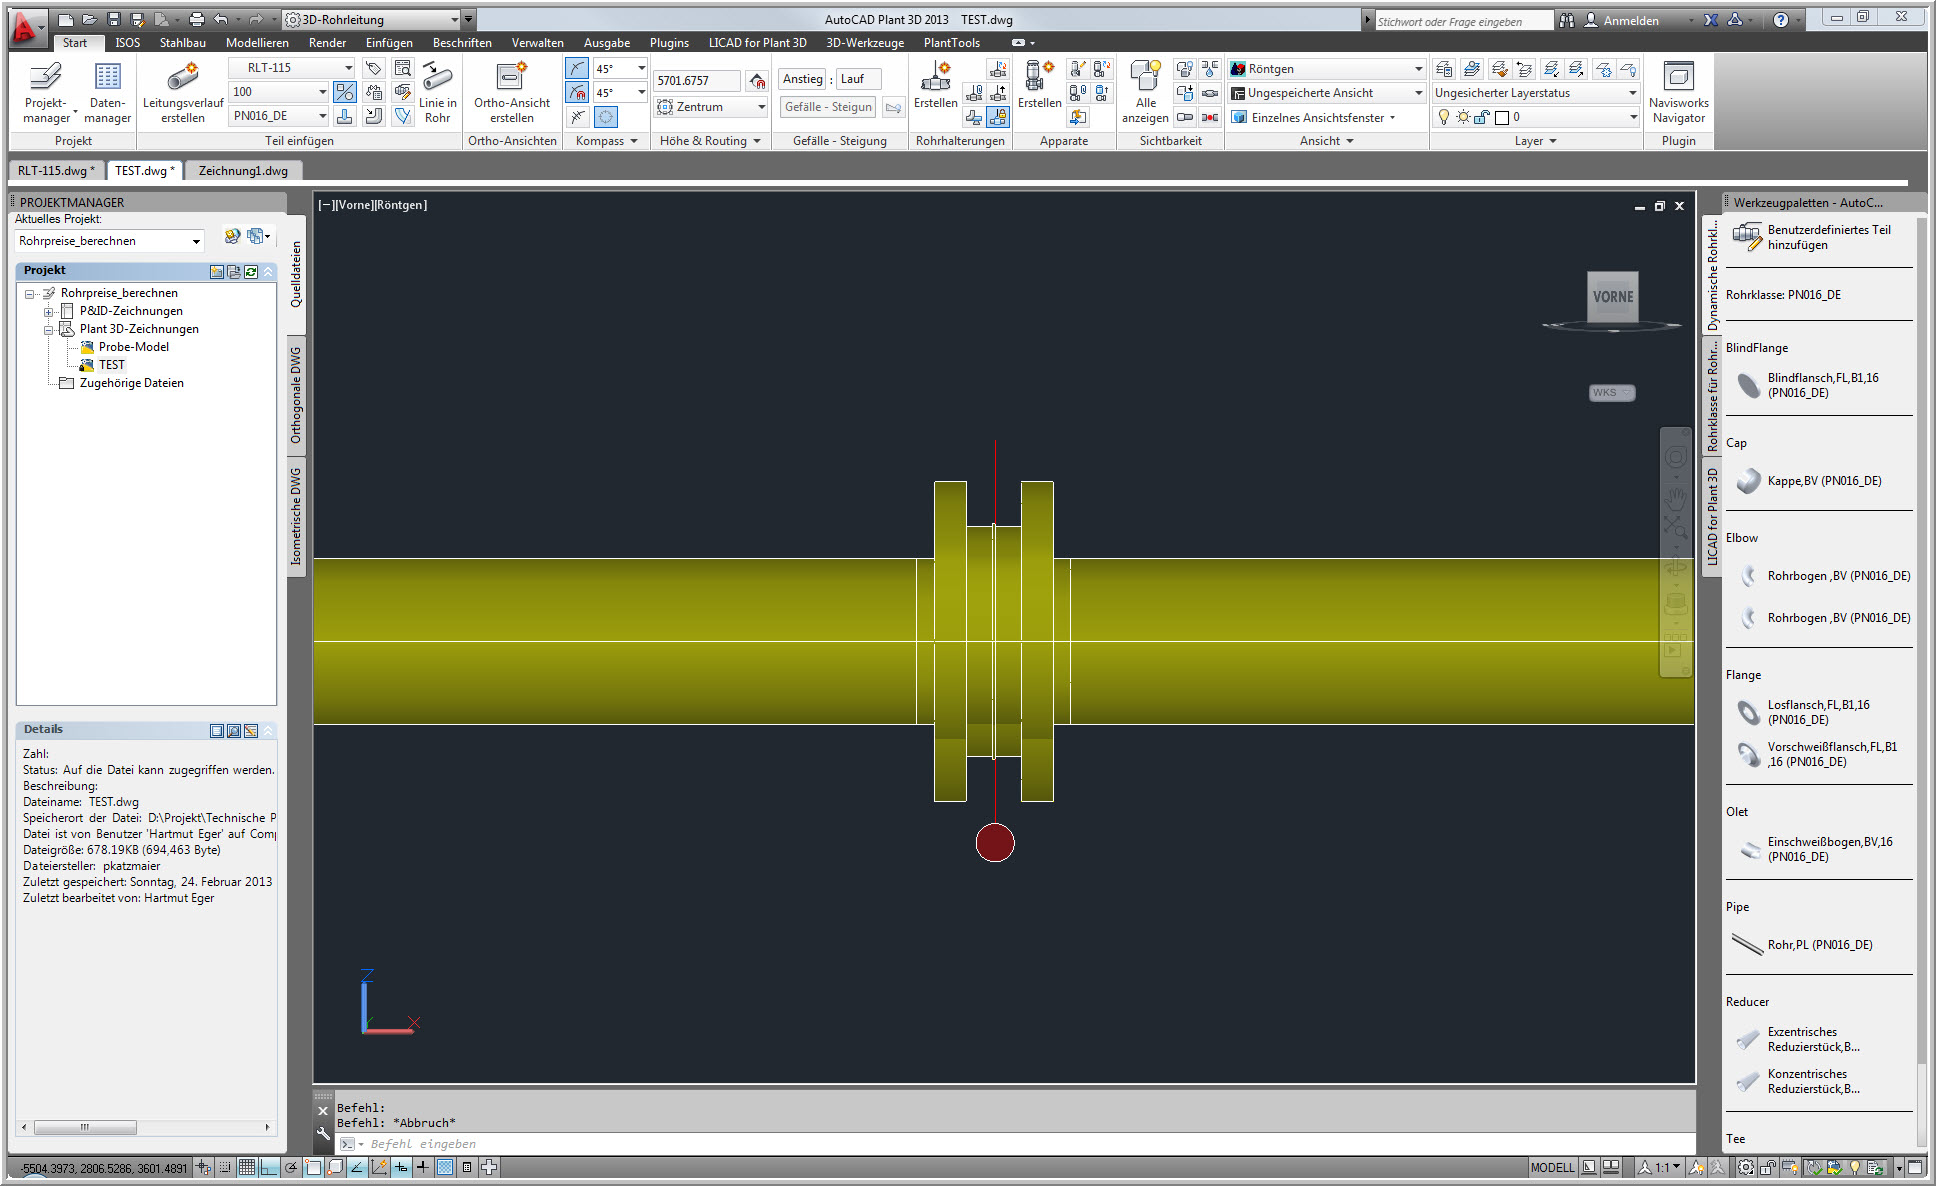Open the Stahlbau ribbon tab
Viewport: 1936px width, 1186px height.
(183, 43)
